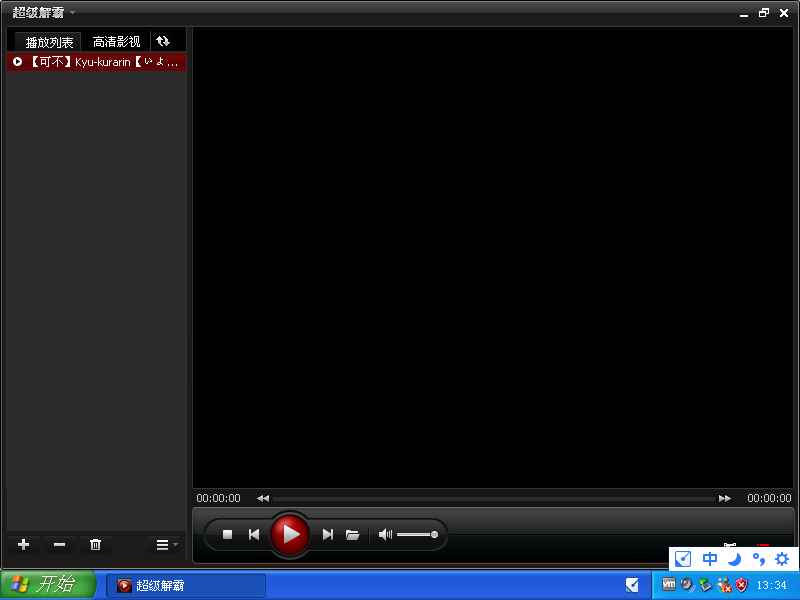The height and width of the screenshot is (600, 800).
Task: Click the fast-forward arrows beside the seek bar
Action: pyautogui.click(x=725, y=498)
